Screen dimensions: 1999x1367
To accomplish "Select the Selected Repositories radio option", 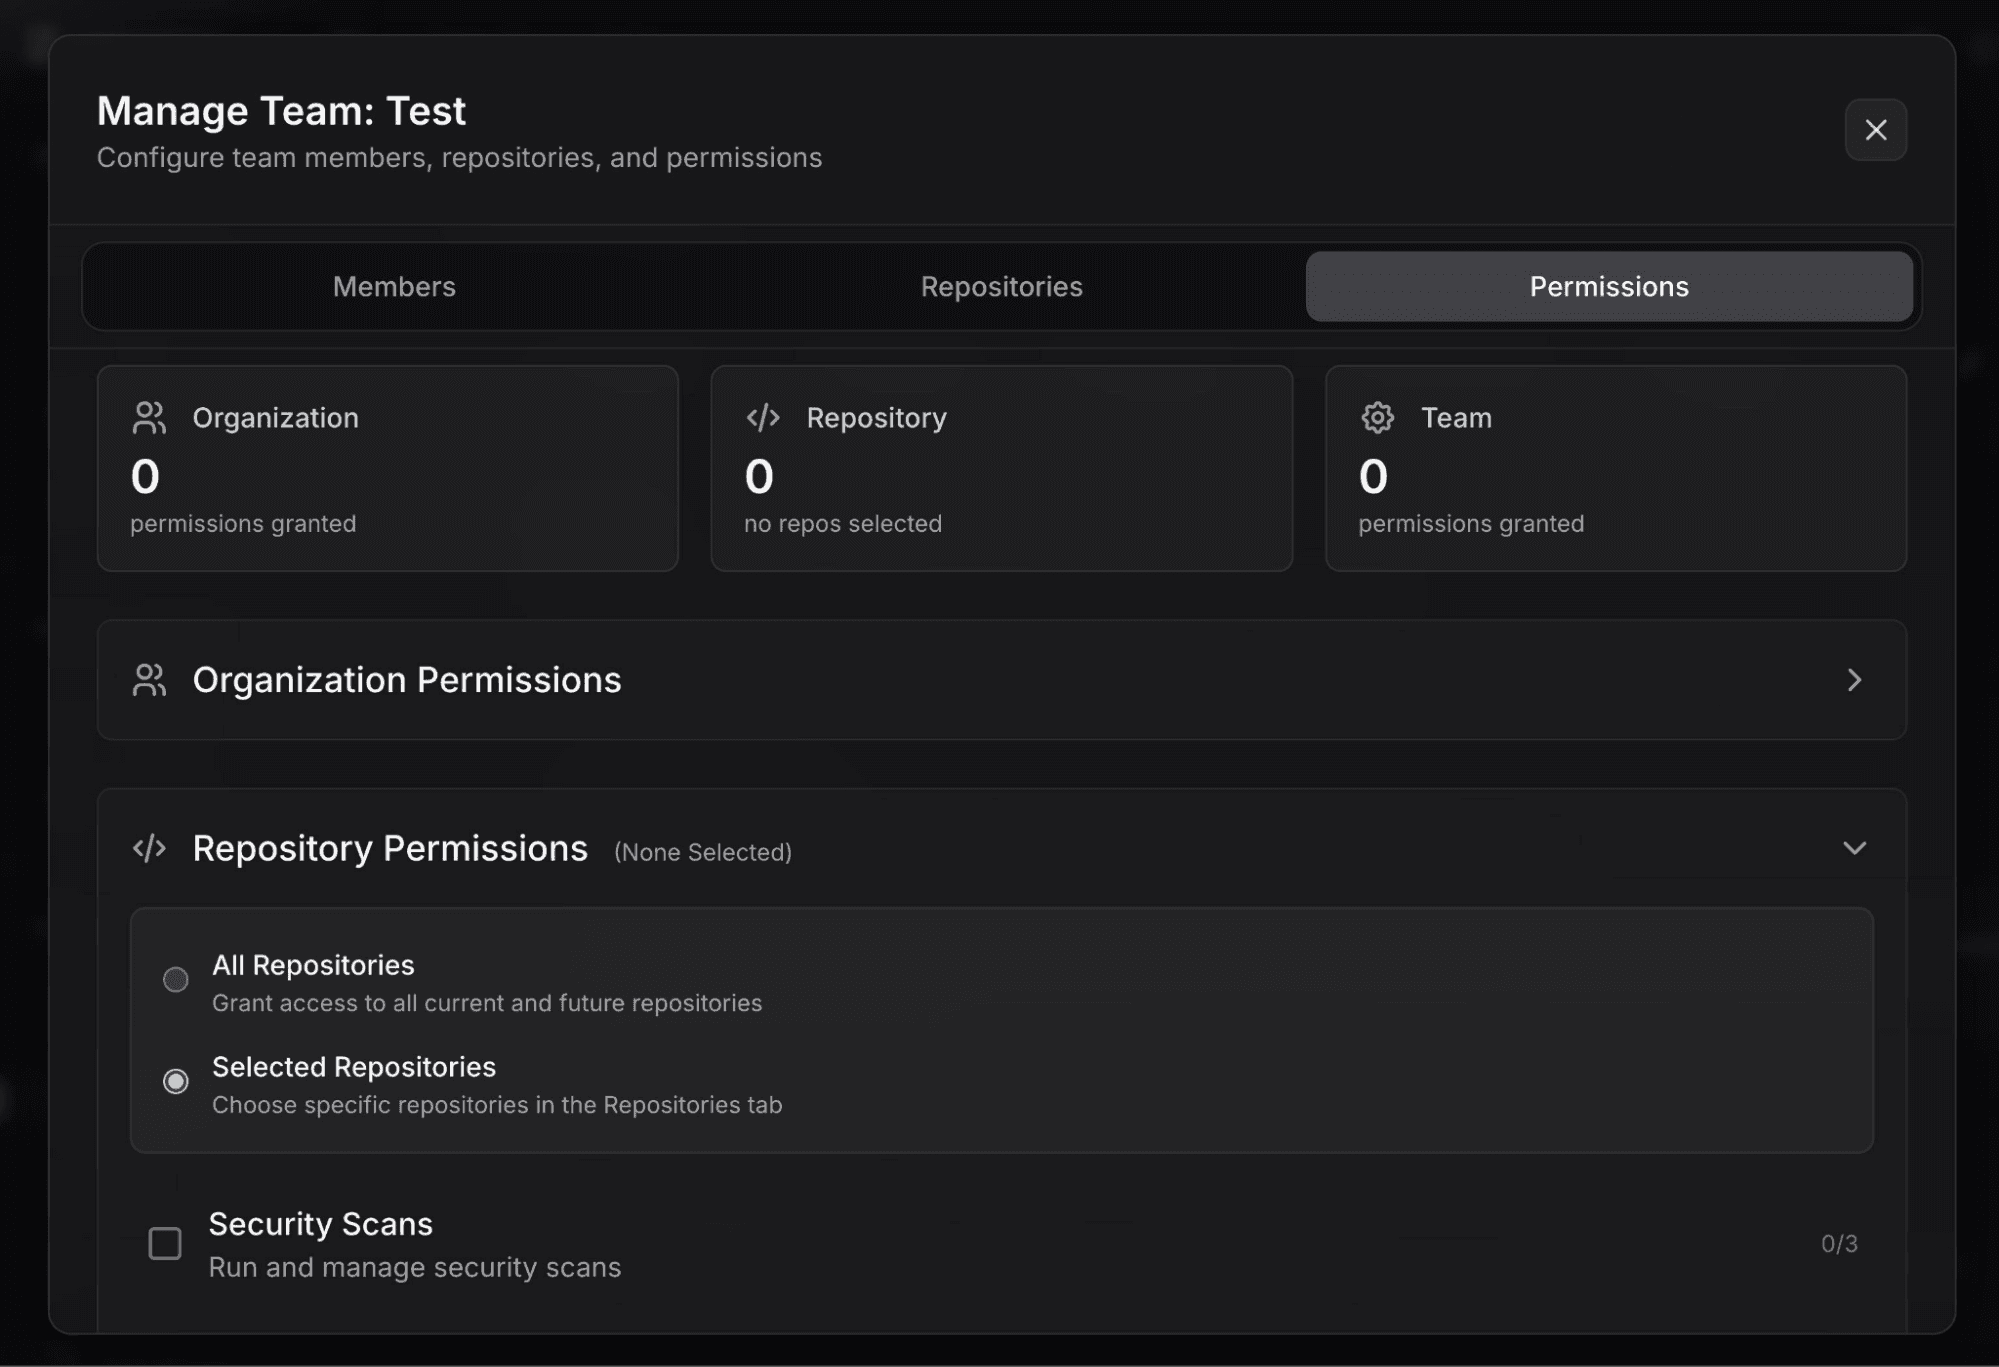I will 176,1082.
